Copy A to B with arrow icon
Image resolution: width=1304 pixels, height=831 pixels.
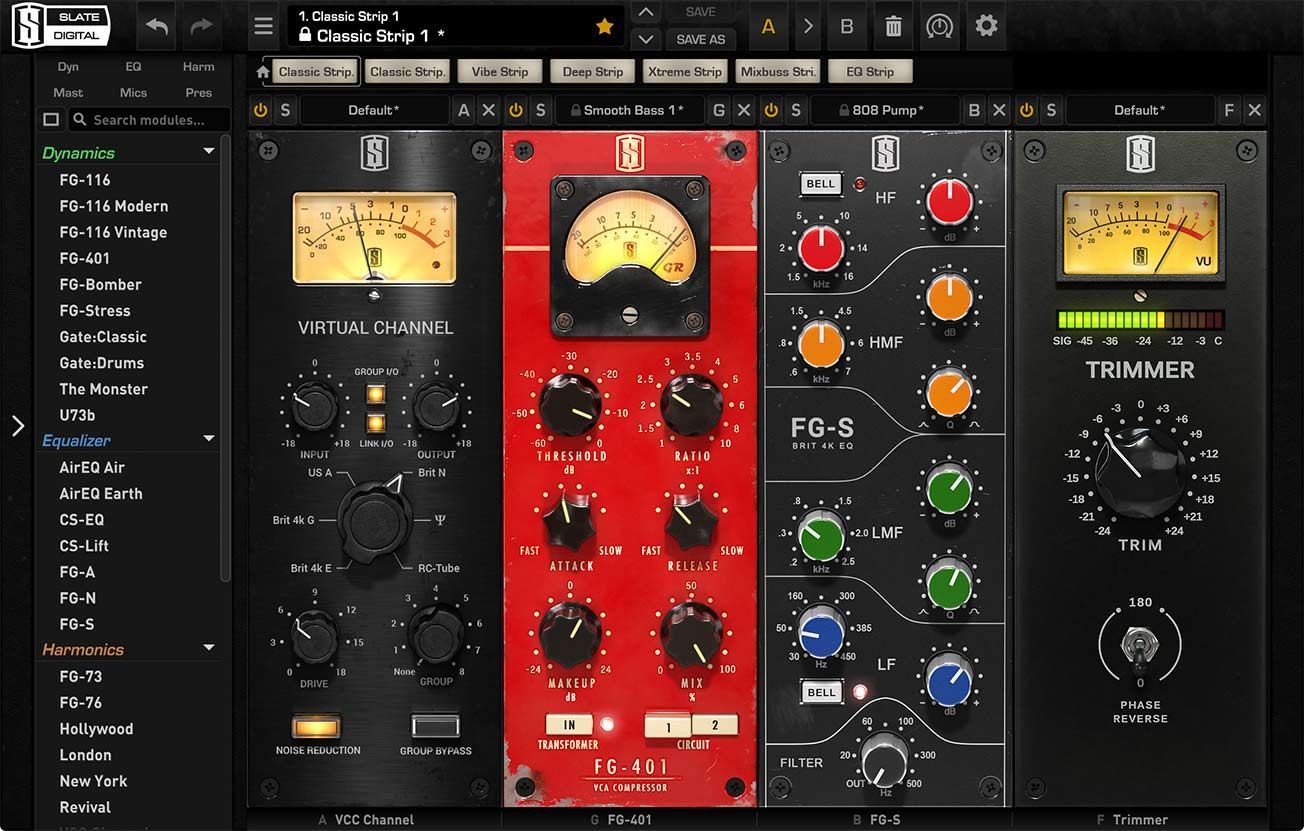pyautogui.click(x=808, y=27)
